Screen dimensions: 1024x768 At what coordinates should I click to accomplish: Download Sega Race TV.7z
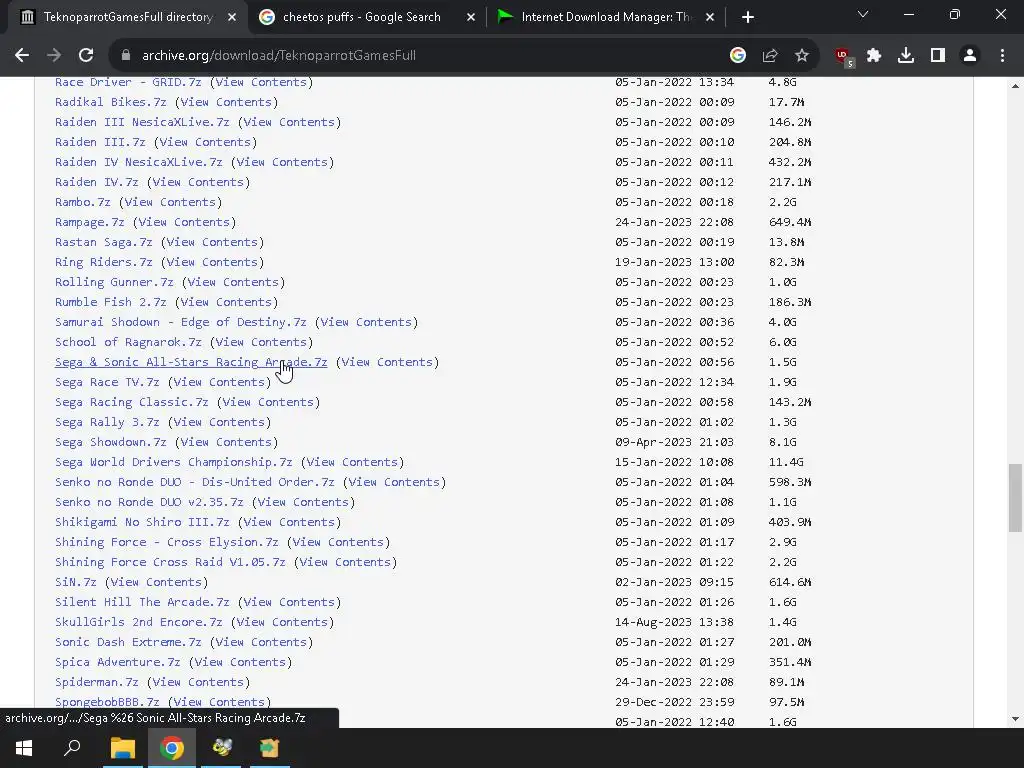tap(106, 382)
